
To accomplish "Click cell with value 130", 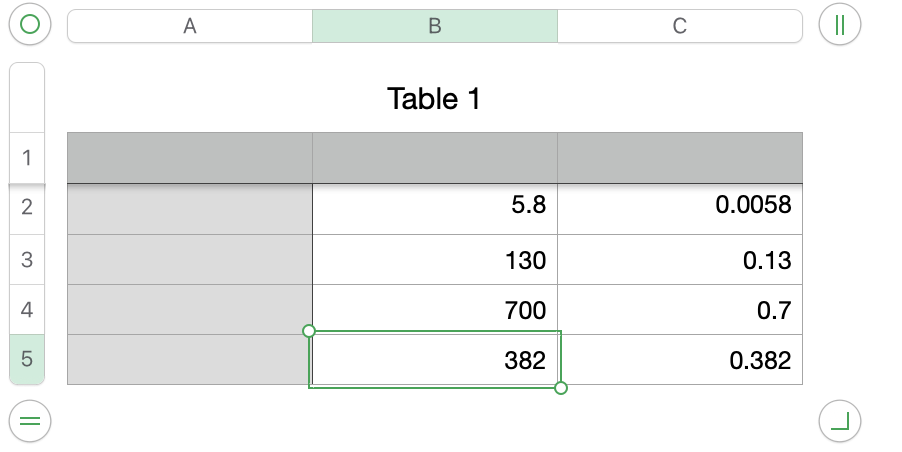I will pos(435,260).
